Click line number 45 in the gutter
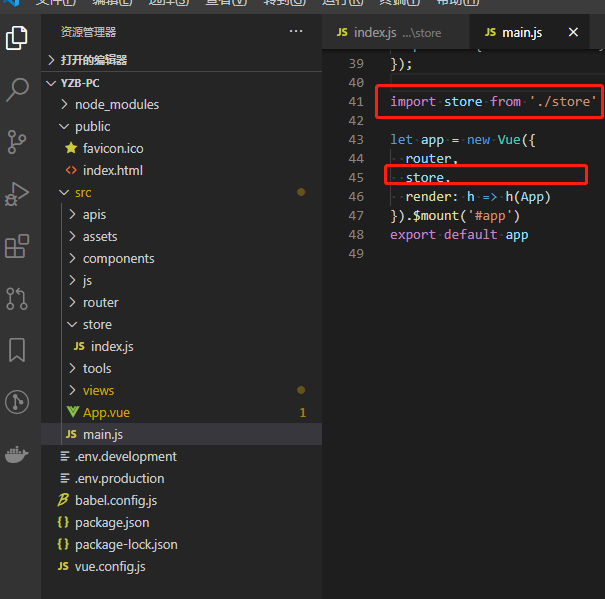This screenshot has height=599, width=605. (356, 177)
